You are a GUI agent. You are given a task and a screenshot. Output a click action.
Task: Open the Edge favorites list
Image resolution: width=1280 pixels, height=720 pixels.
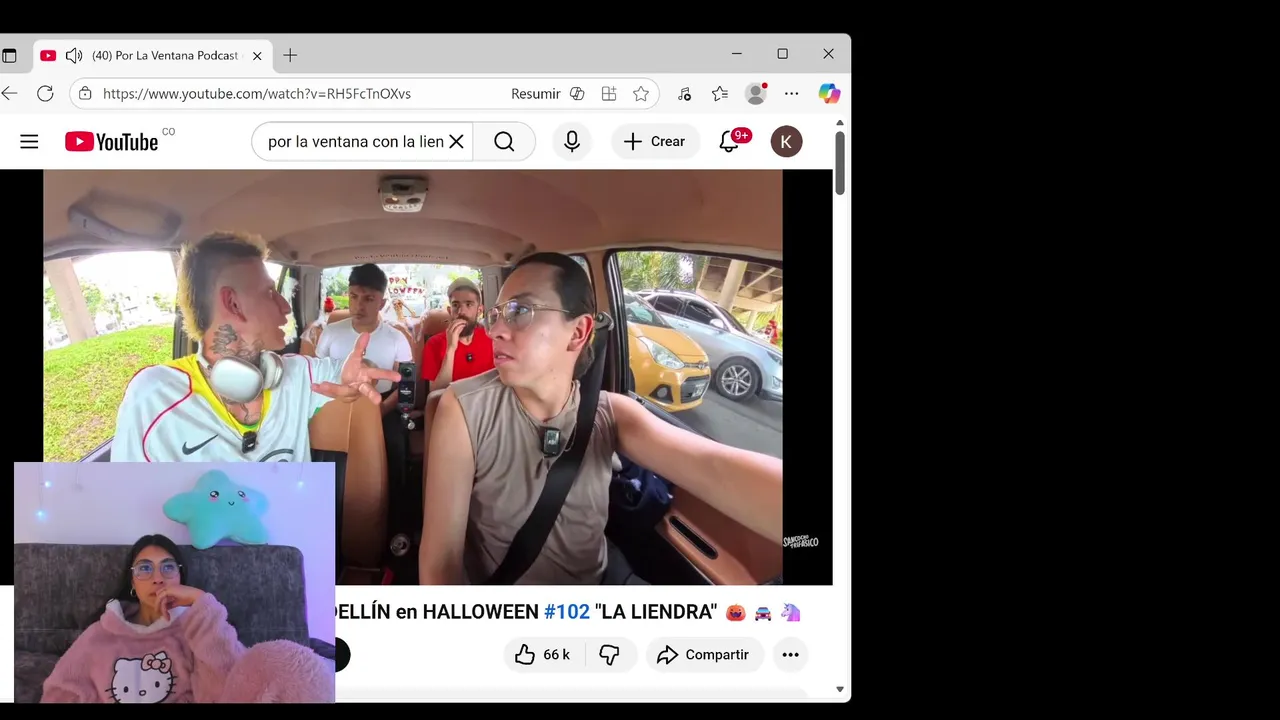(720, 94)
